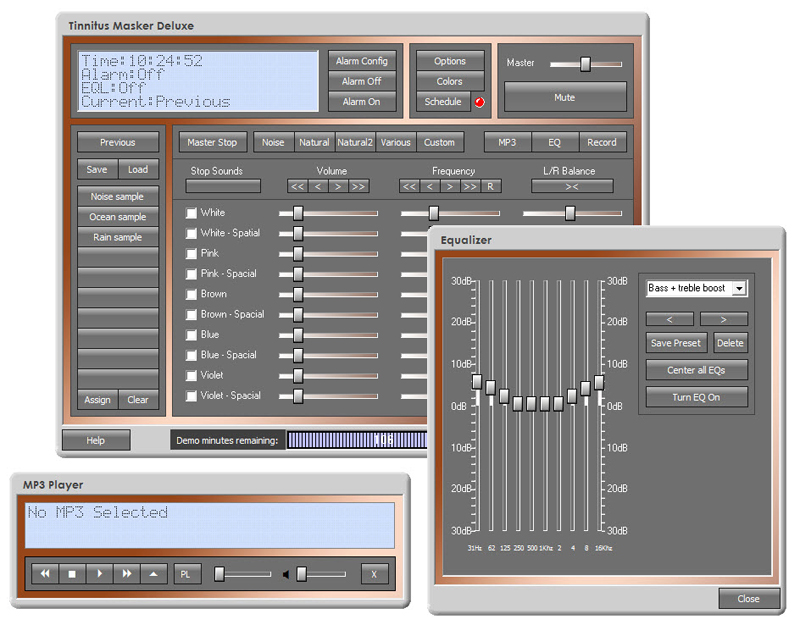The height and width of the screenshot is (625, 800).
Task: Switch to the Natural tab
Action: click(x=314, y=142)
